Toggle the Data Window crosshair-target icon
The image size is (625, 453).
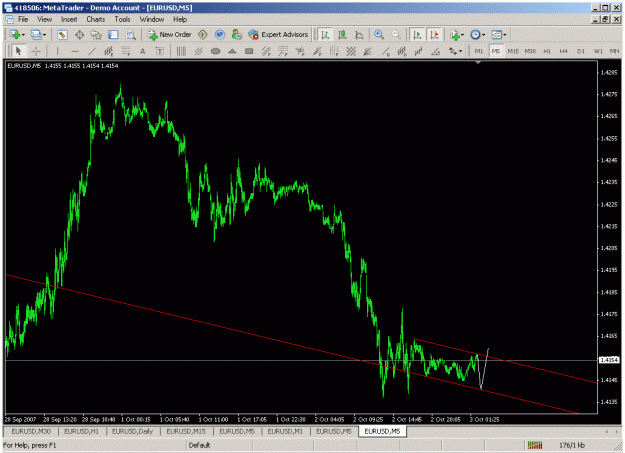(79, 35)
